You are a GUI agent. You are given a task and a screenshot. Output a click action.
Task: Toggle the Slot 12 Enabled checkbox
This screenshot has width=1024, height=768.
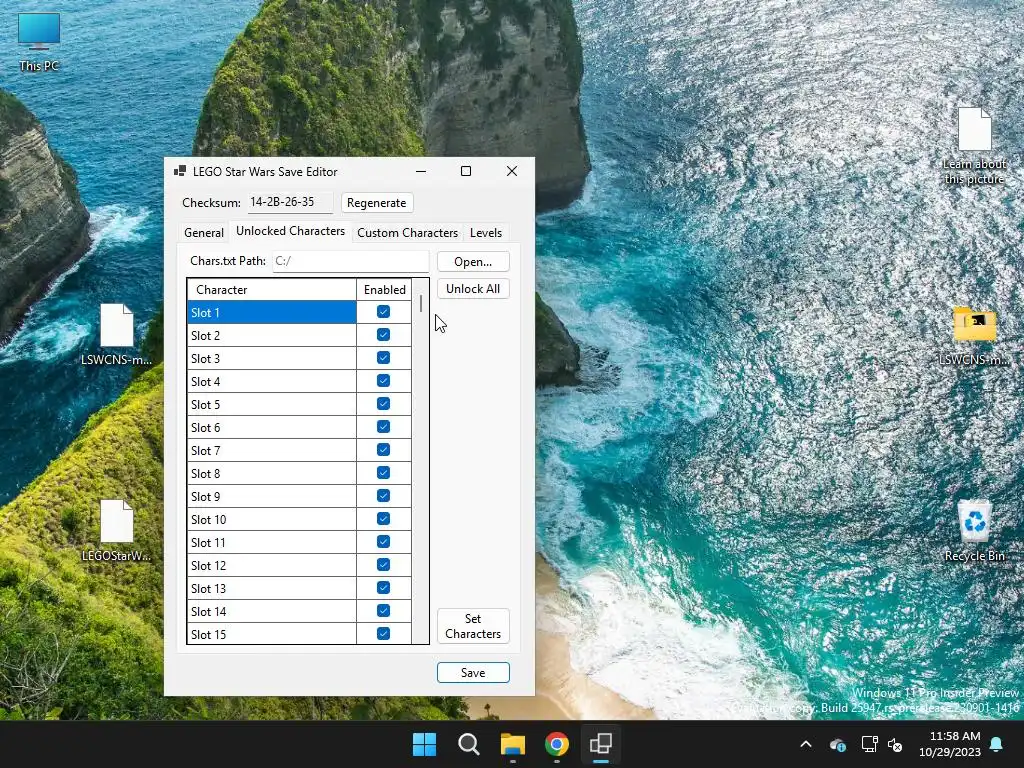click(383, 565)
